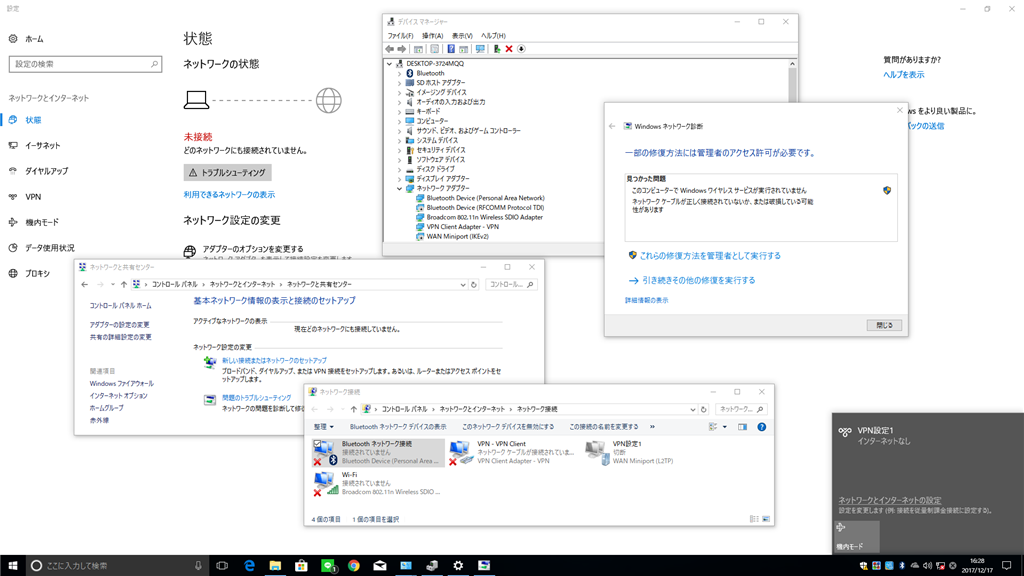Open the 操作(A) menu in Device Manager

[x=432, y=36]
